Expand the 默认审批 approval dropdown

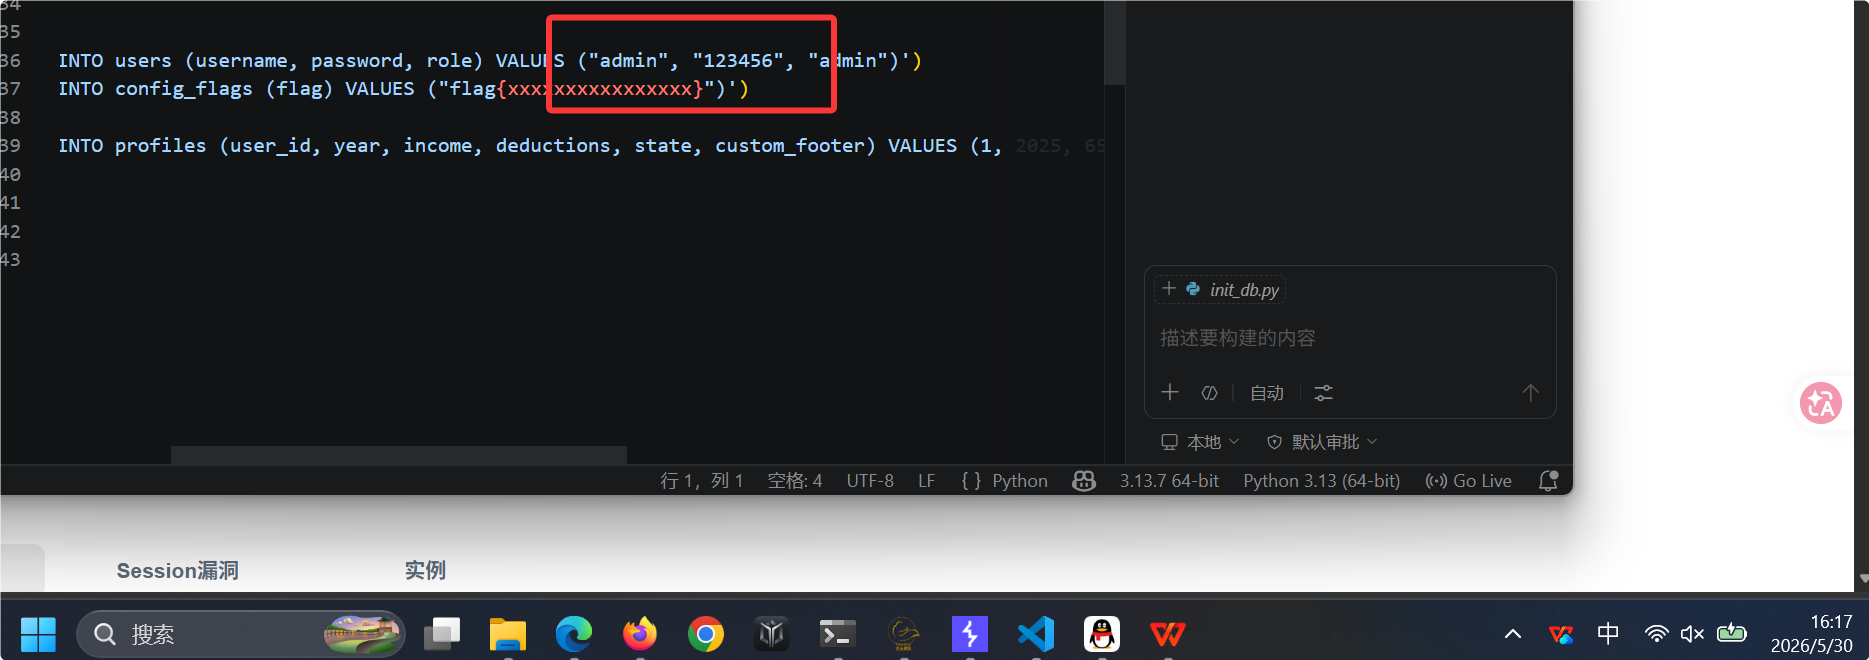[x=1322, y=442]
